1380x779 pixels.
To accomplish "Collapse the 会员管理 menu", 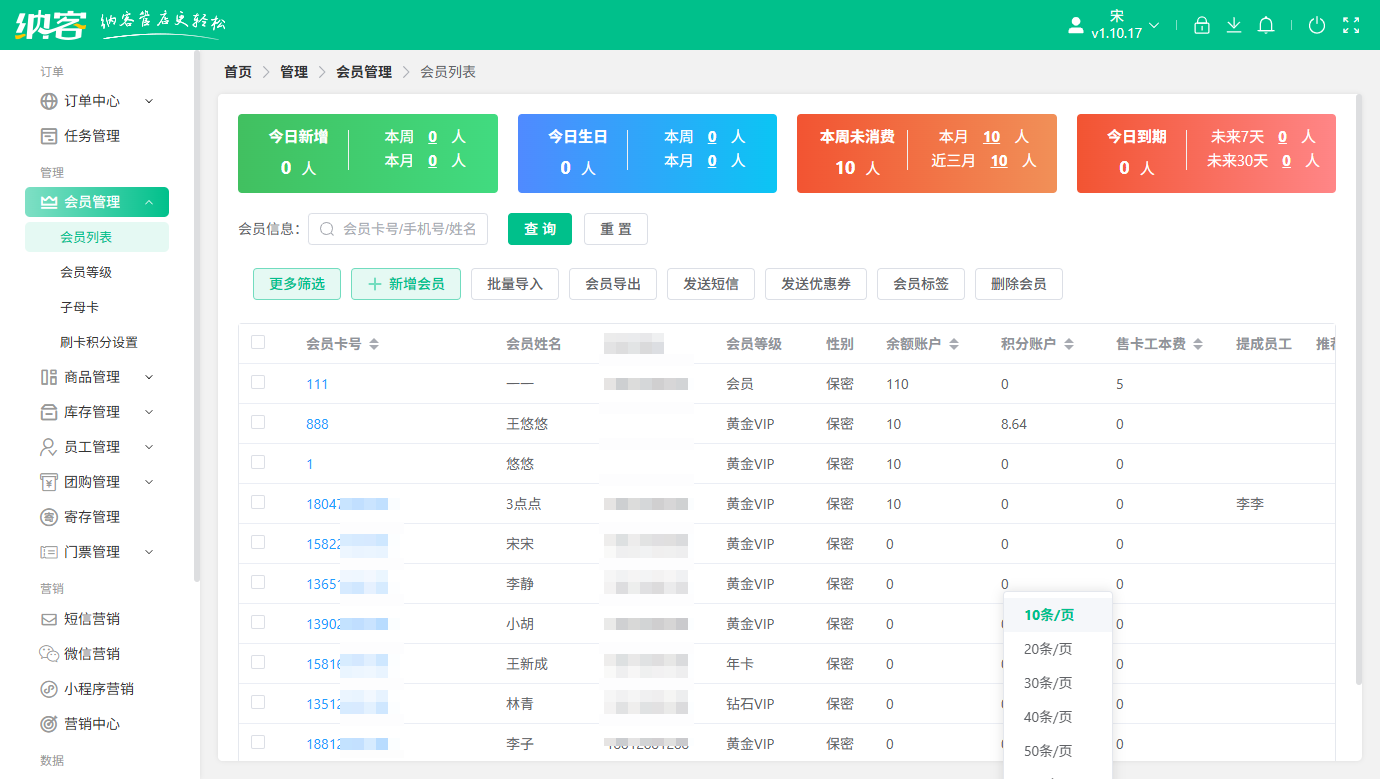I will 96,201.
